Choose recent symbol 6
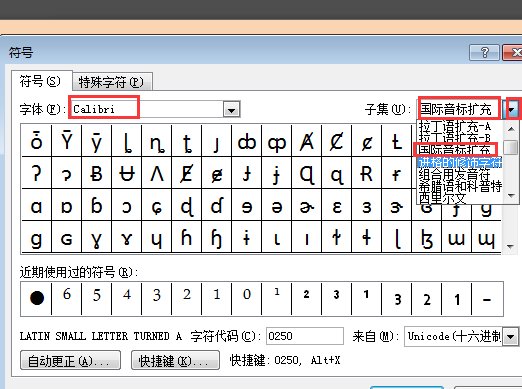522x389 pixels. [x=67, y=298]
